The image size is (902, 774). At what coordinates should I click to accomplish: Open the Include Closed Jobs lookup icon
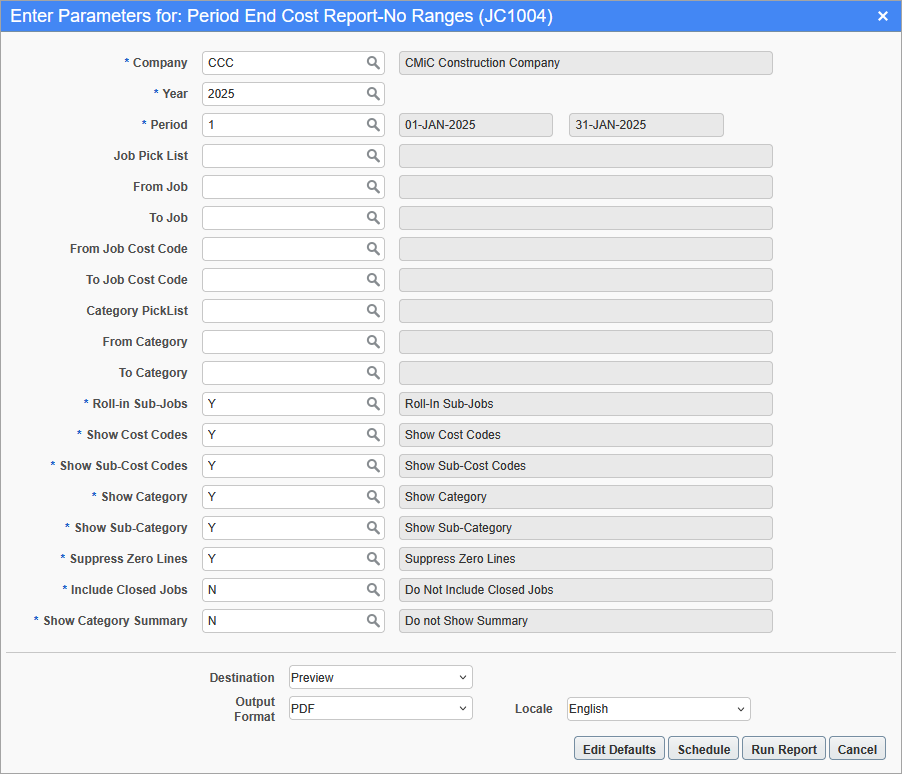(x=373, y=590)
